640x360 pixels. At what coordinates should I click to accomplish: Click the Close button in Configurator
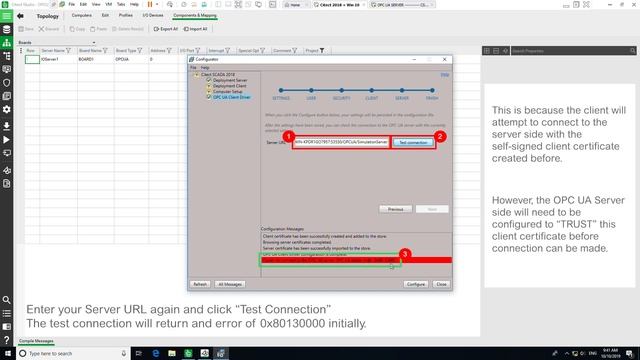(x=441, y=284)
